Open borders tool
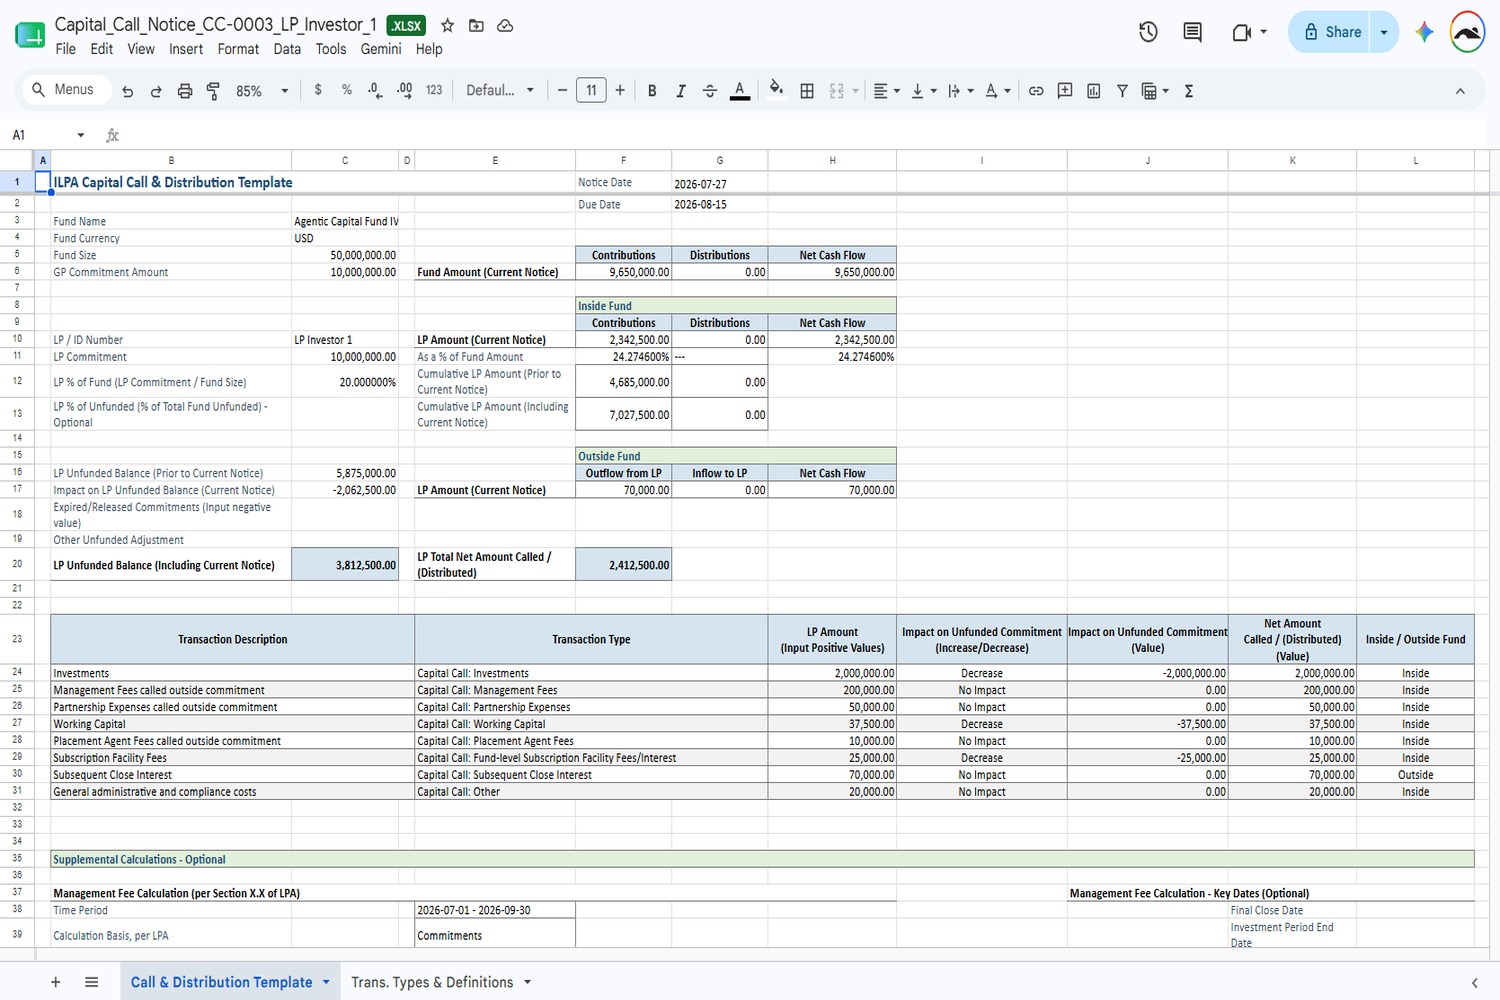 click(x=807, y=91)
